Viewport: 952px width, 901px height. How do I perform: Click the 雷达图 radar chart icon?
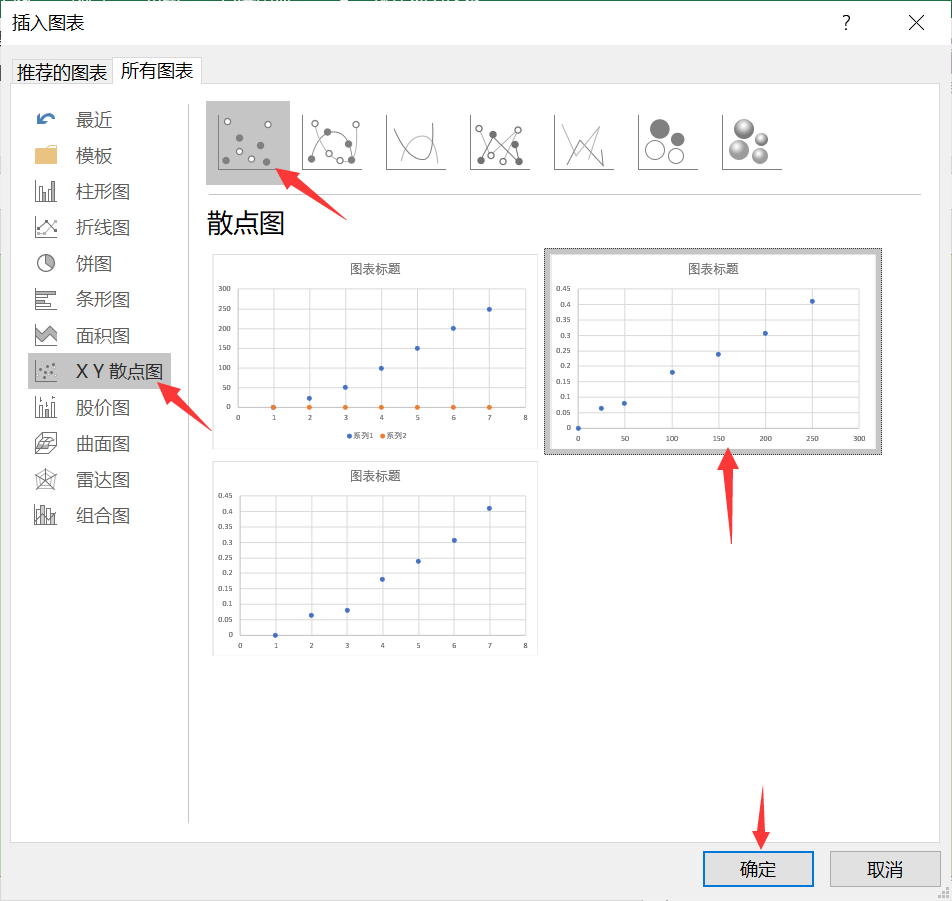tap(46, 480)
